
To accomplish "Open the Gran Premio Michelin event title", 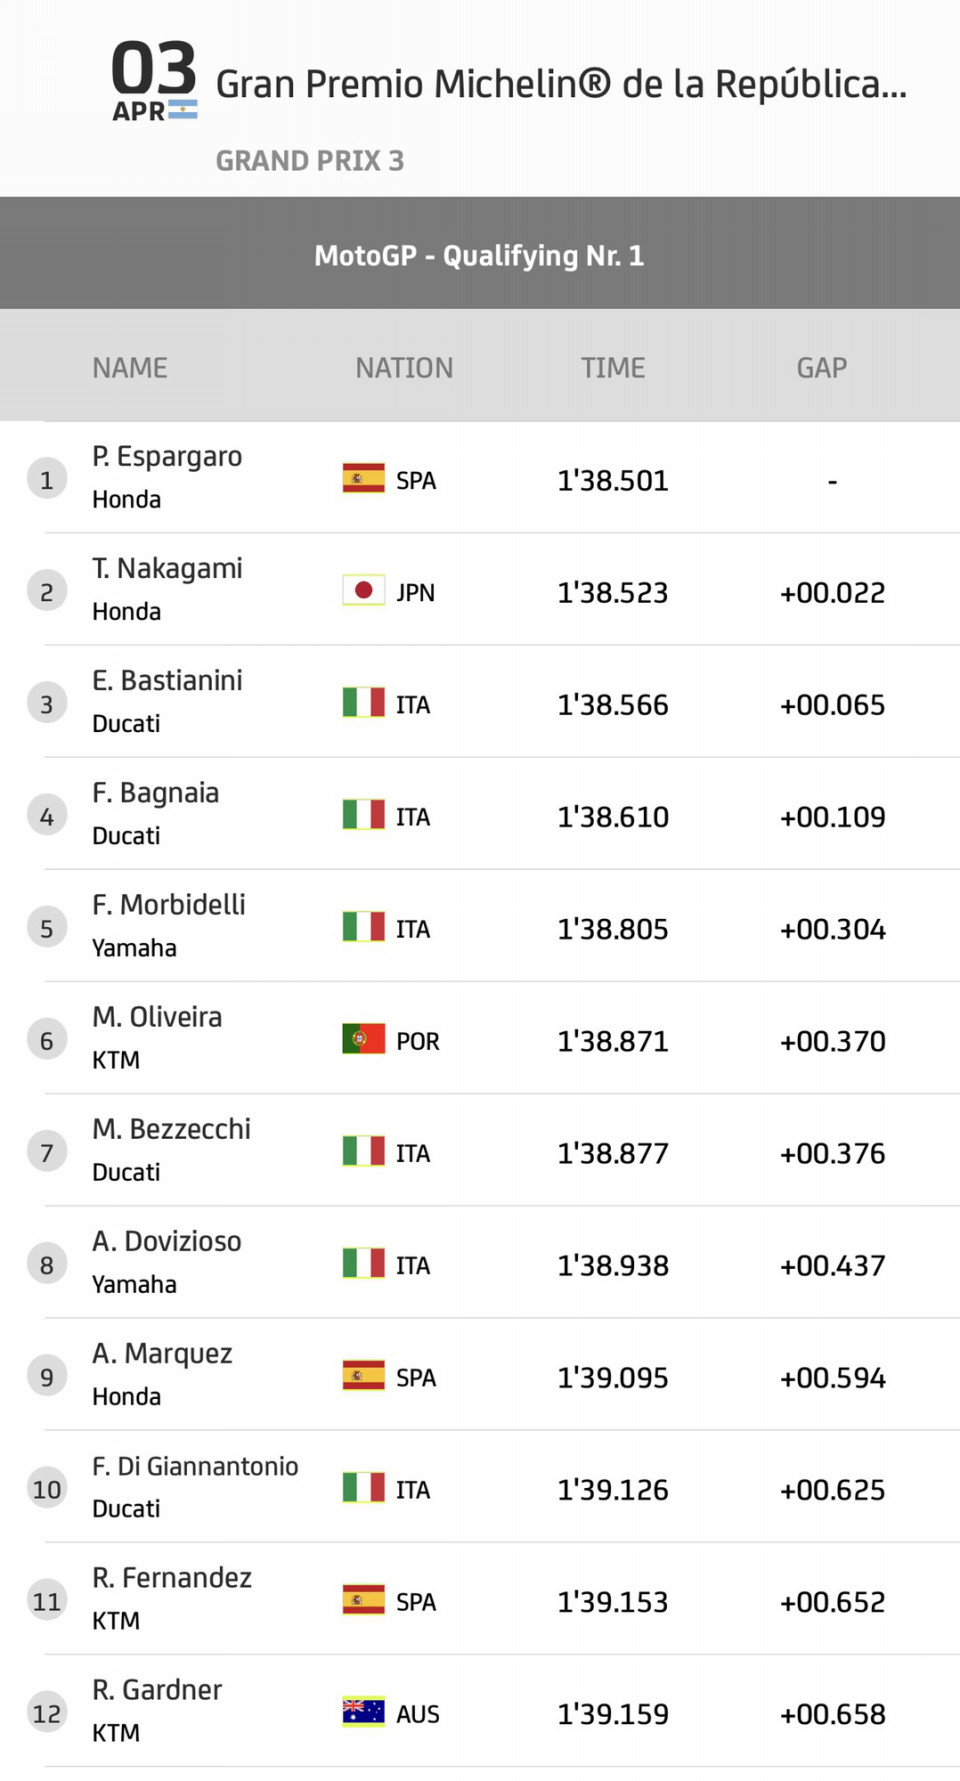I will pyautogui.click(x=561, y=84).
